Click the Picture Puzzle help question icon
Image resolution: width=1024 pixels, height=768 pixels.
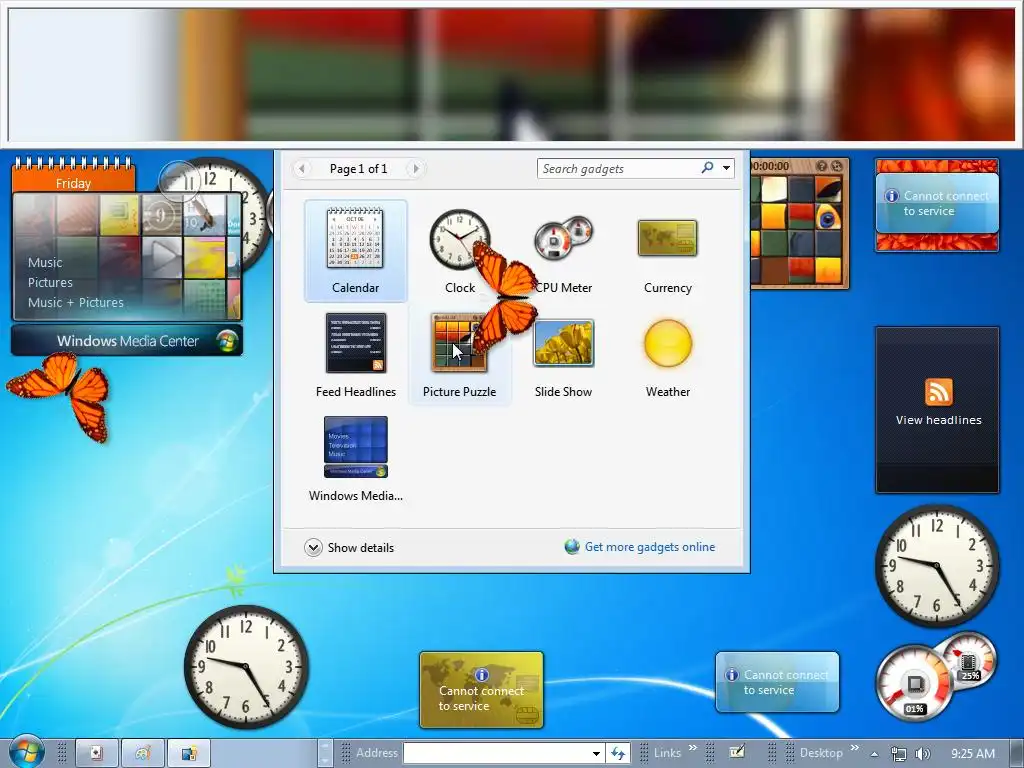pyautogui.click(x=822, y=166)
